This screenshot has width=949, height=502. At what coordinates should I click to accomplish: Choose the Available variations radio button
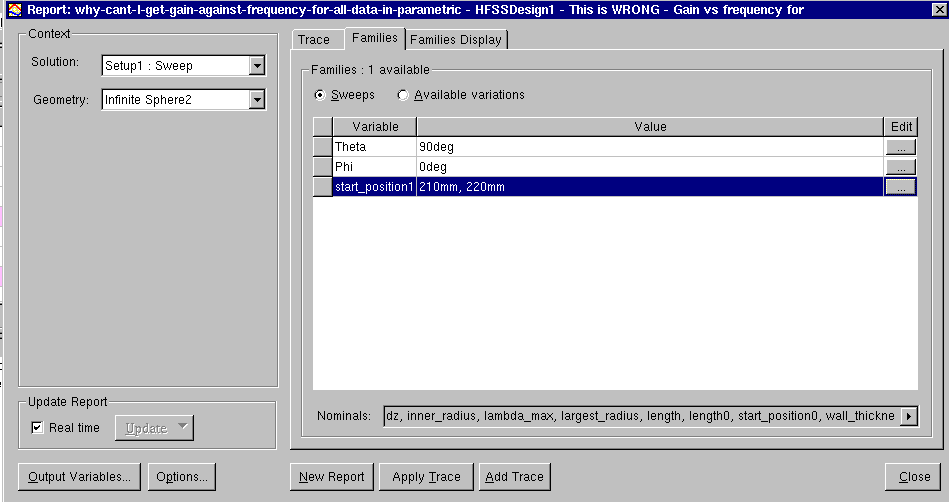click(x=402, y=95)
